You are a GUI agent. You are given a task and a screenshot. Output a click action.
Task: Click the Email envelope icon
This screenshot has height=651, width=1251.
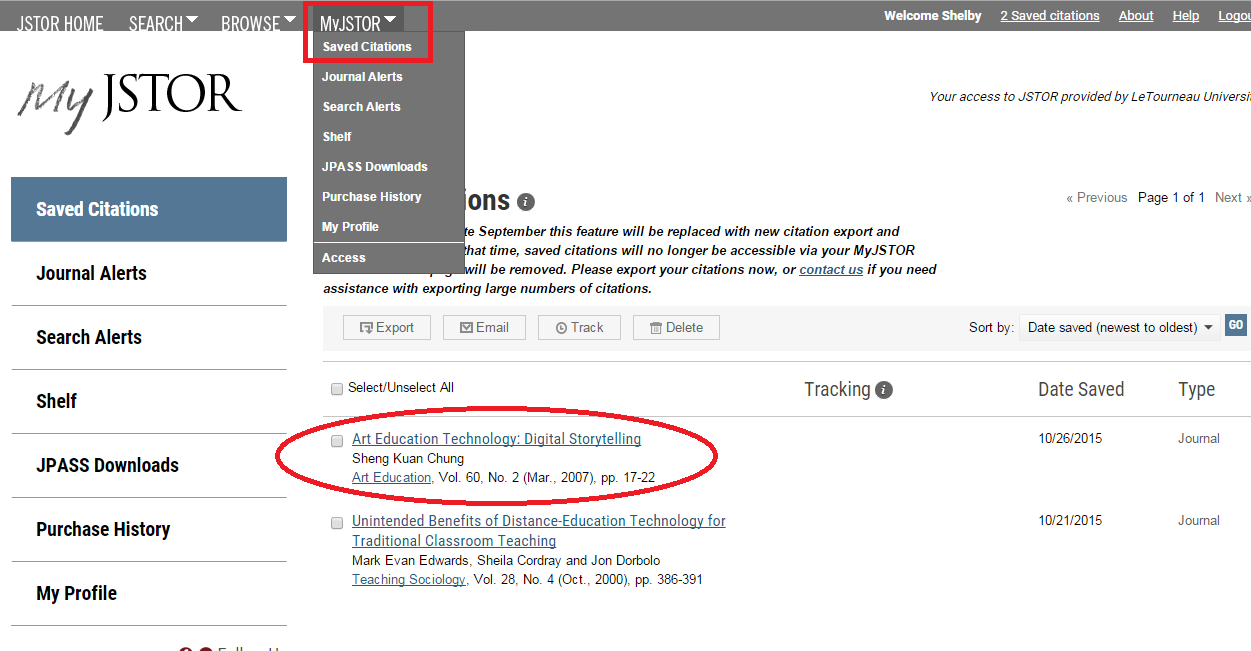tap(466, 327)
